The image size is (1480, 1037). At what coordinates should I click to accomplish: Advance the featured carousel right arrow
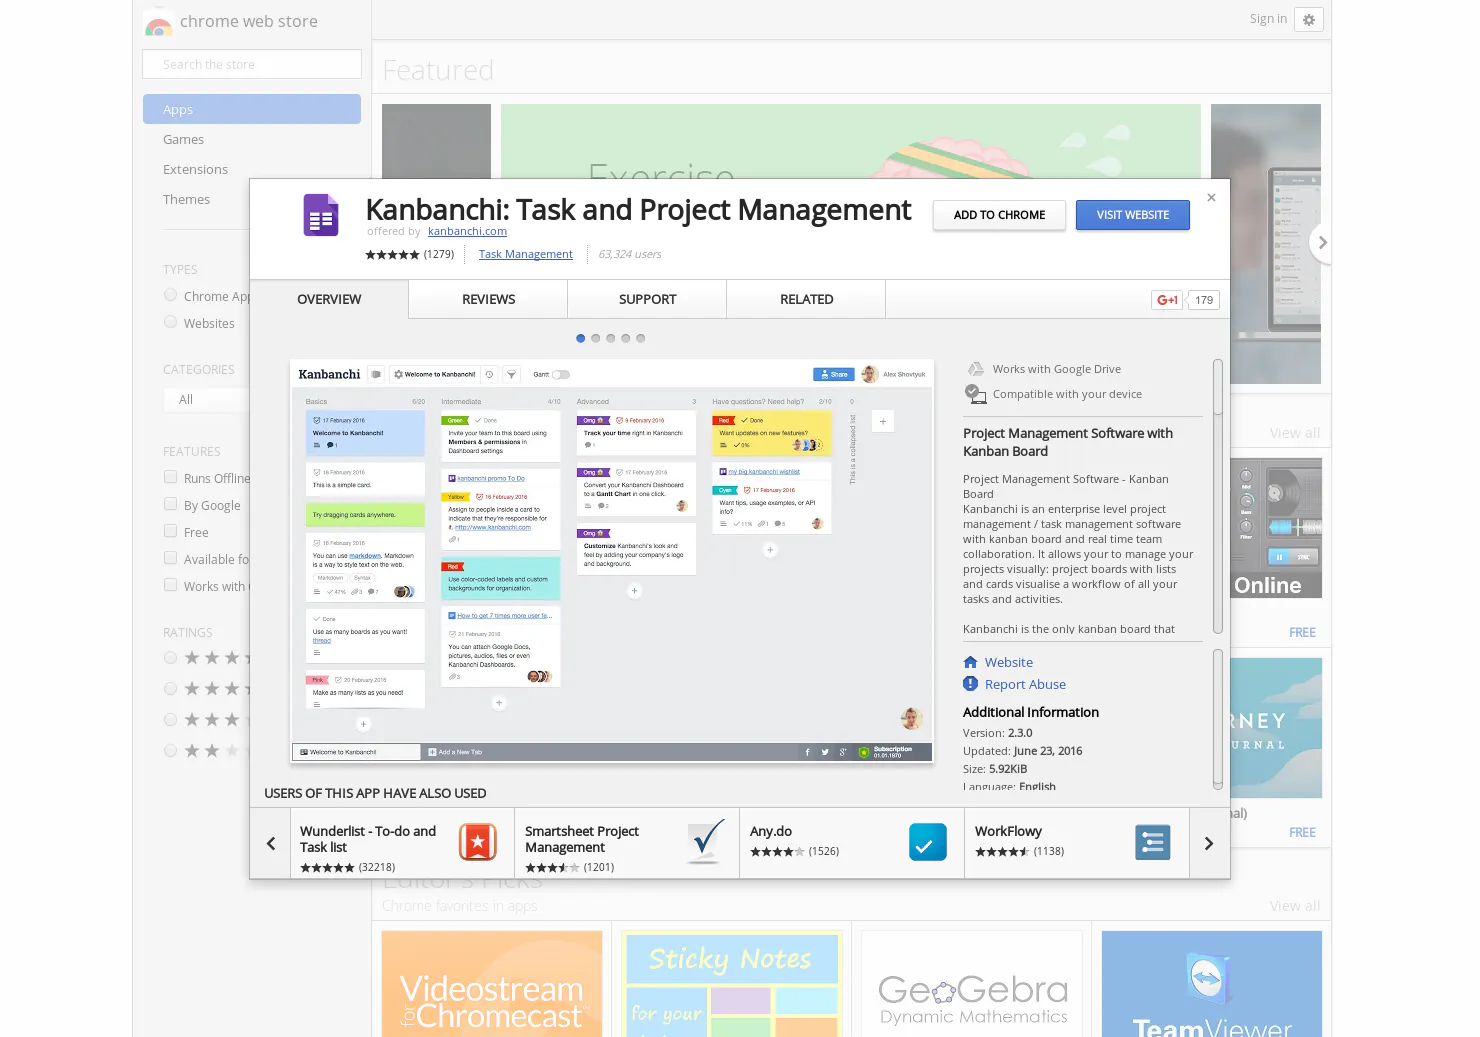pyautogui.click(x=1321, y=243)
